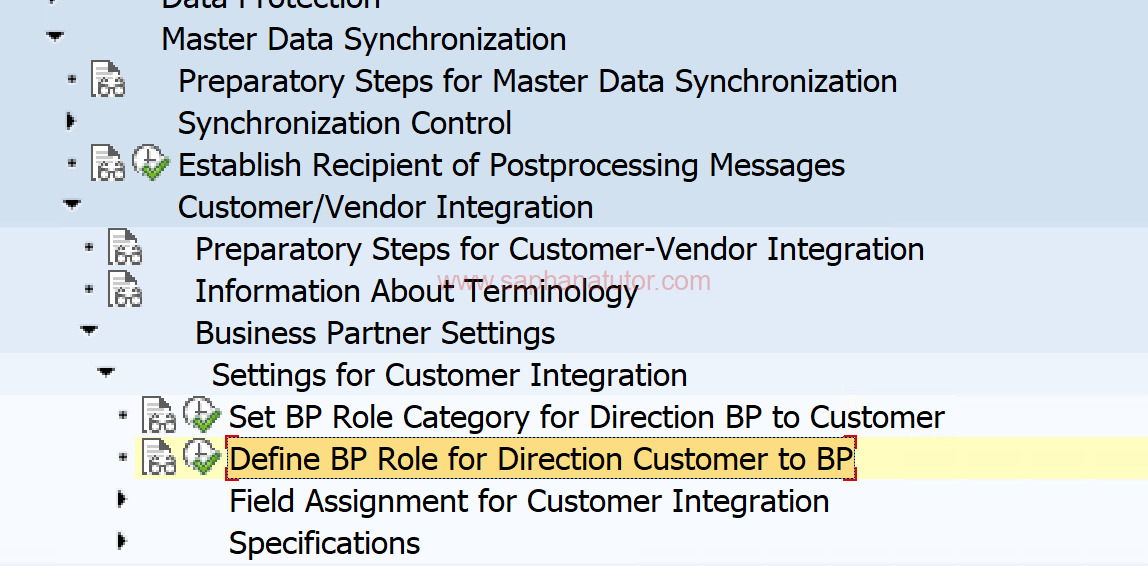This screenshot has height=566, width=1148.
Task: Select Set BP Role Category for Direction BP to Customer
Action: coord(587,417)
